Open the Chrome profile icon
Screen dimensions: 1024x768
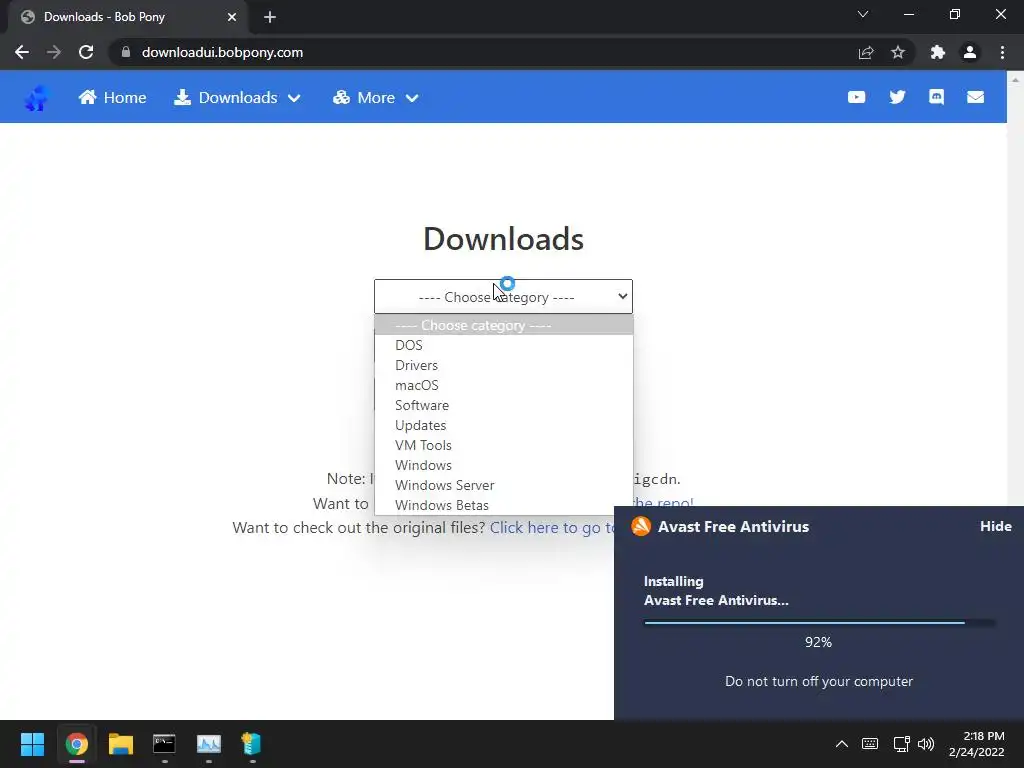tap(970, 52)
